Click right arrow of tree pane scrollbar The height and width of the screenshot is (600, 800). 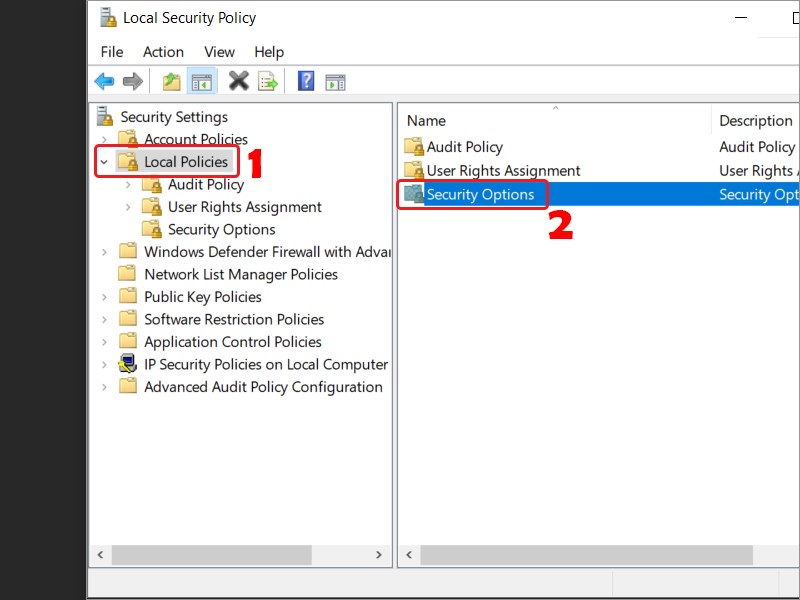(x=379, y=555)
